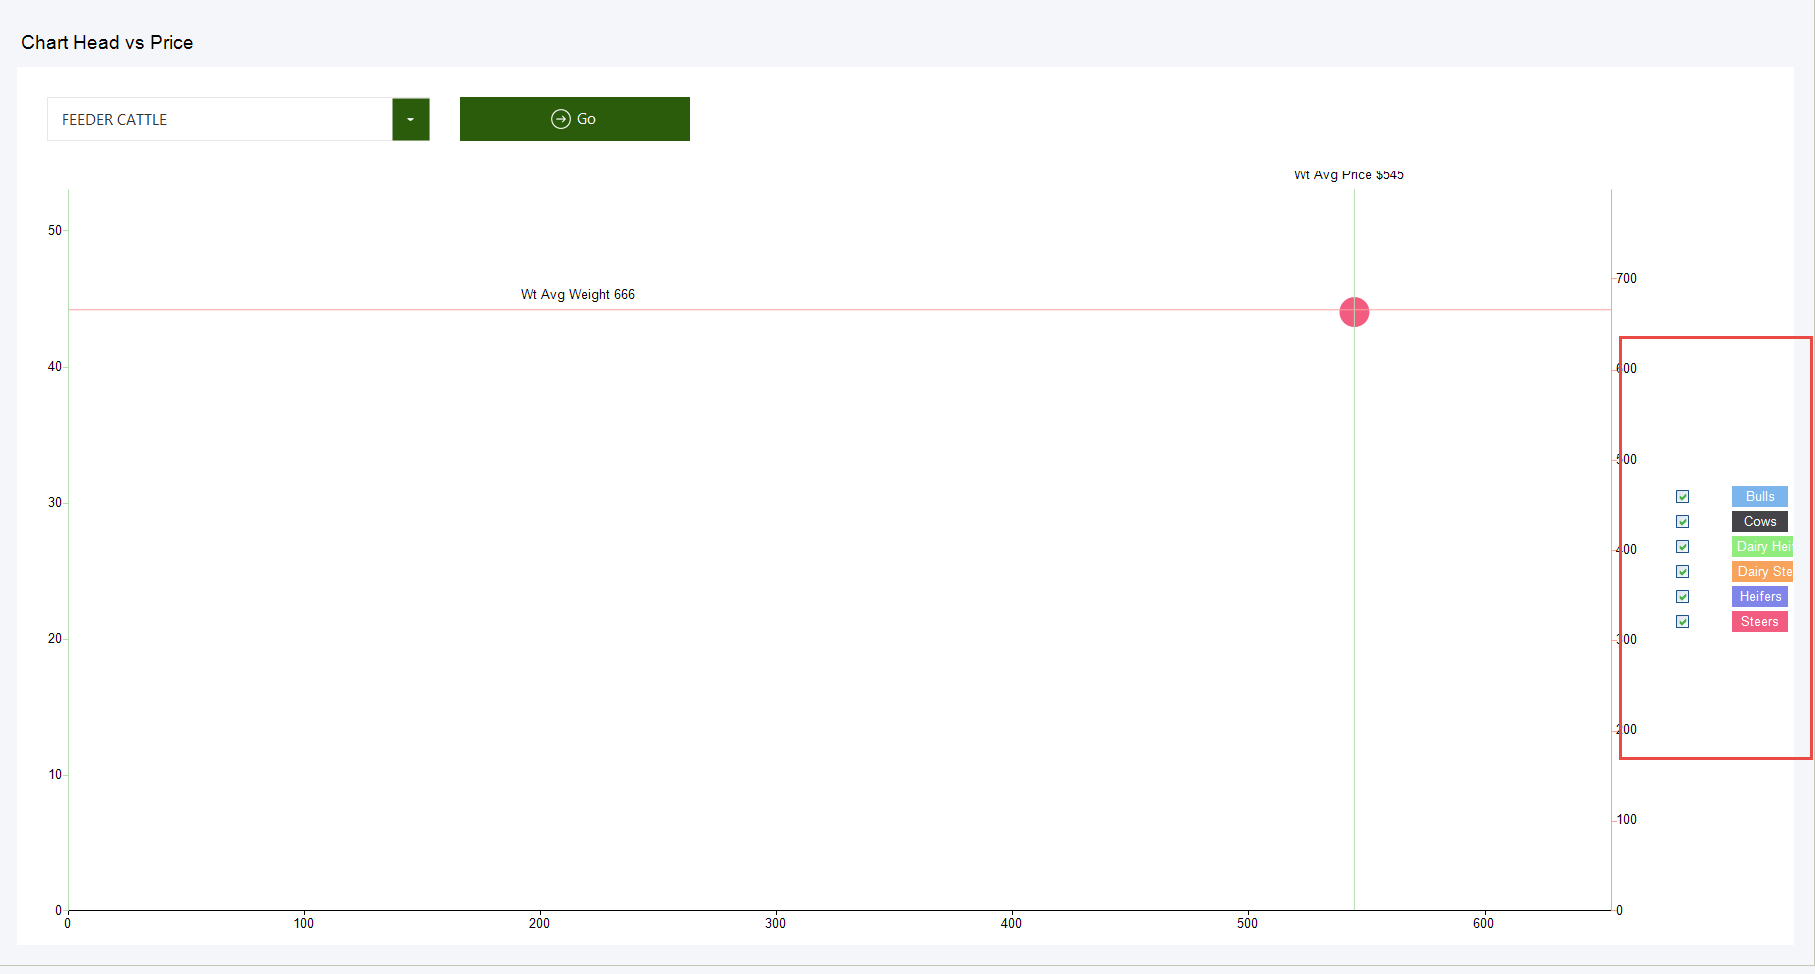Click the green Dairy Heifers legend label

pos(1763,547)
